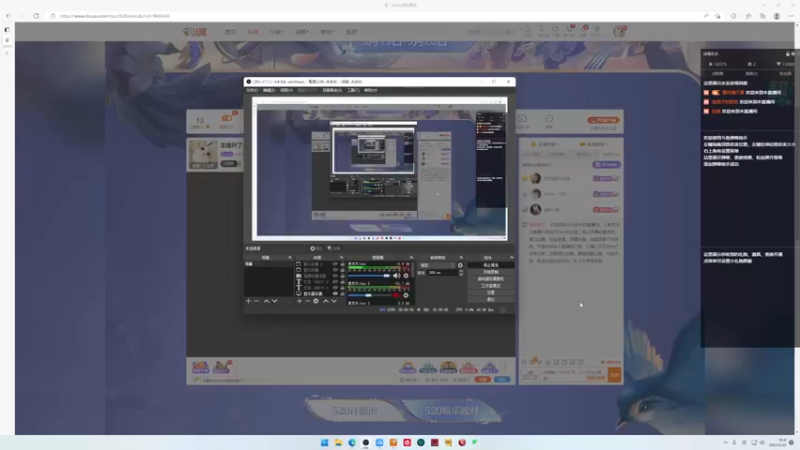Select third gift icon in Douyu gift bar

(x=448, y=367)
